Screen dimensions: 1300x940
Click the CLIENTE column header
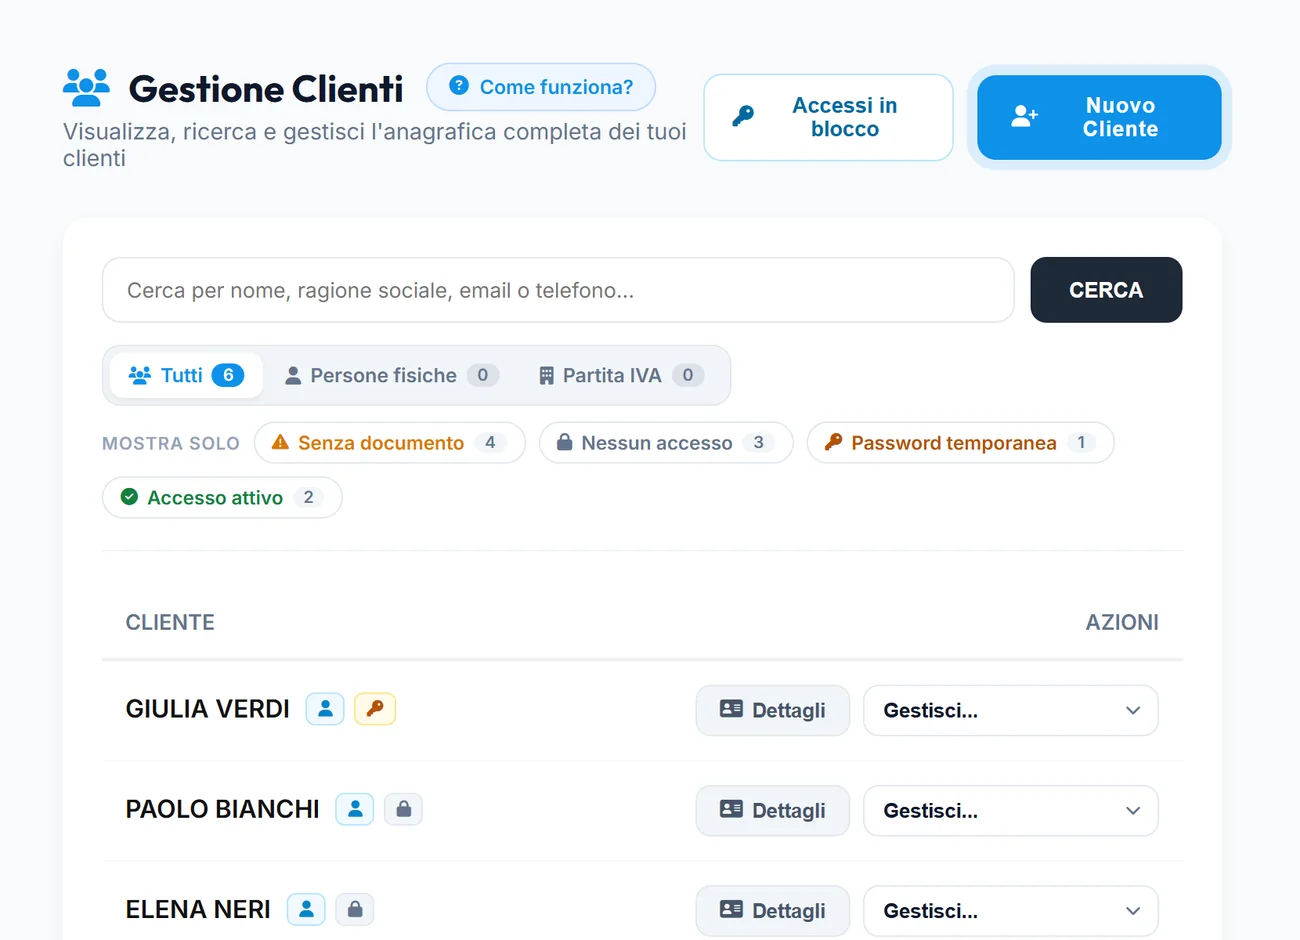point(170,622)
